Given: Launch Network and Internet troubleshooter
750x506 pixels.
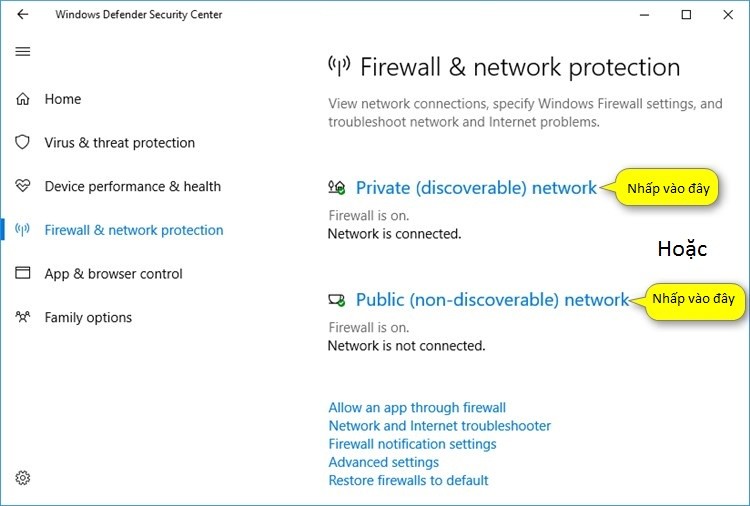Looking at the screenshot, I should click(439, 426).
